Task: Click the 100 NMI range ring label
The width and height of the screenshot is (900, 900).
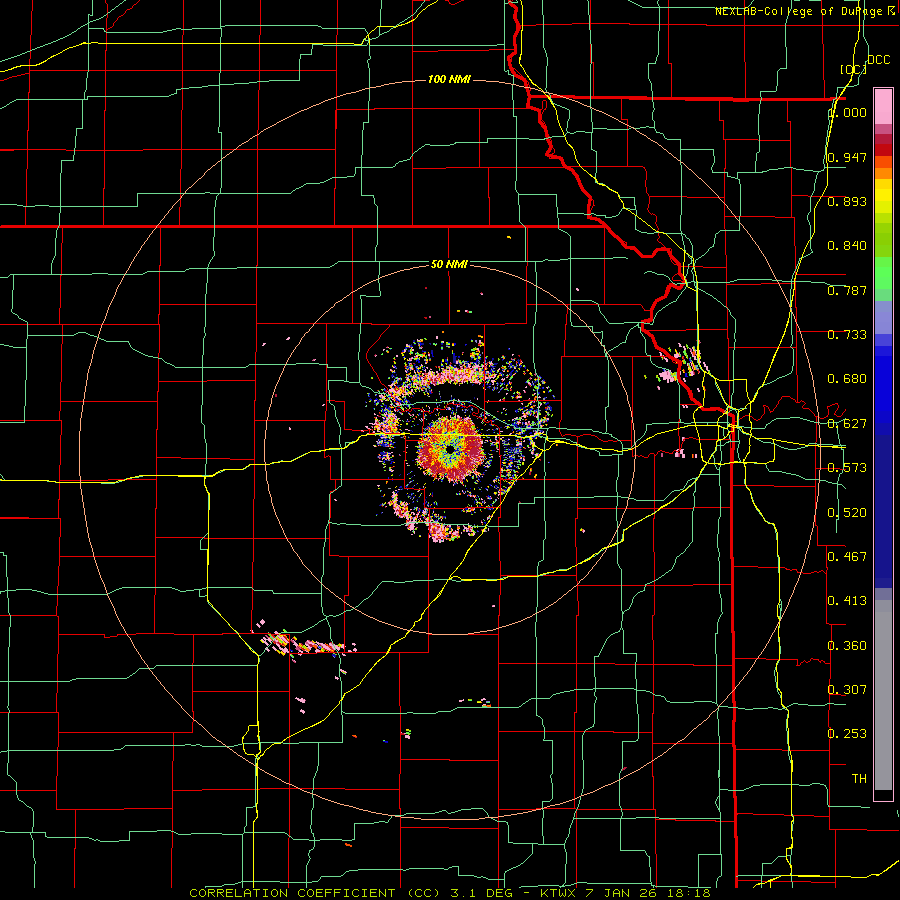Action: [449, 79]
